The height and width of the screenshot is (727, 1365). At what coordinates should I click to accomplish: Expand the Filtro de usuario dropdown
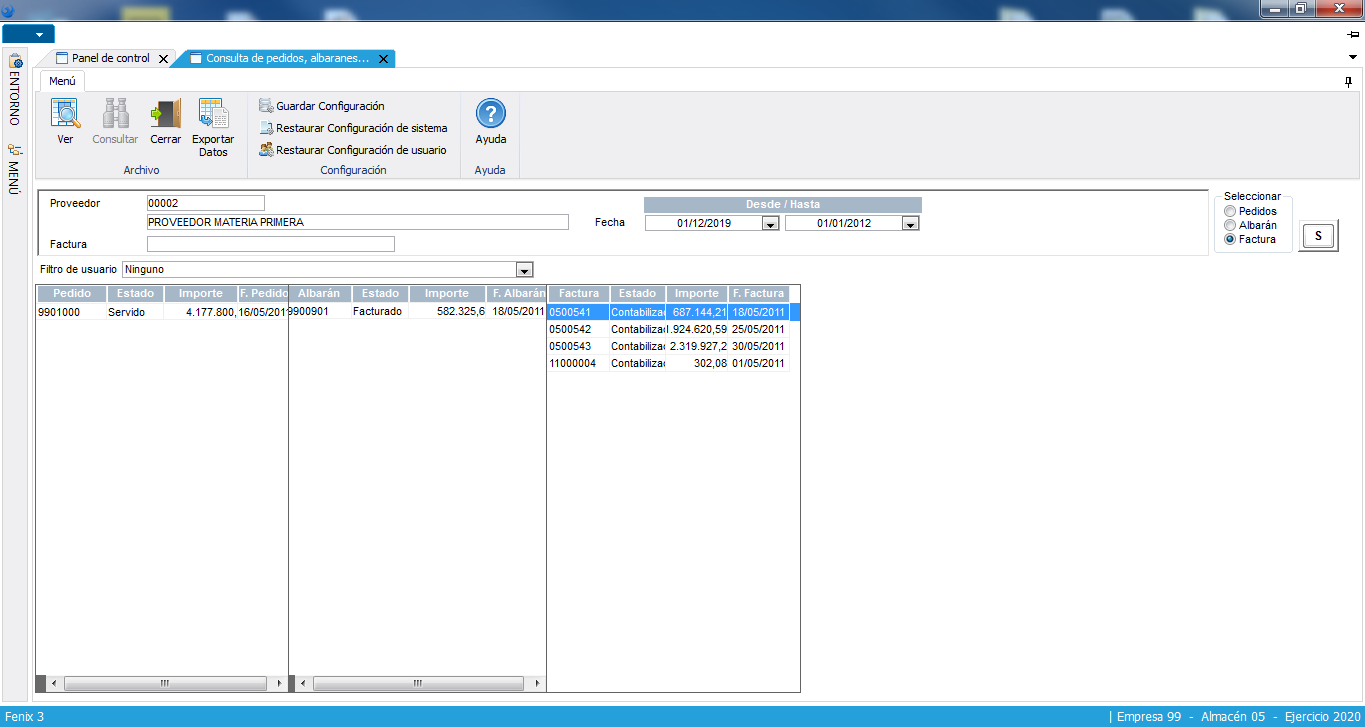click(x=524, y=270)
